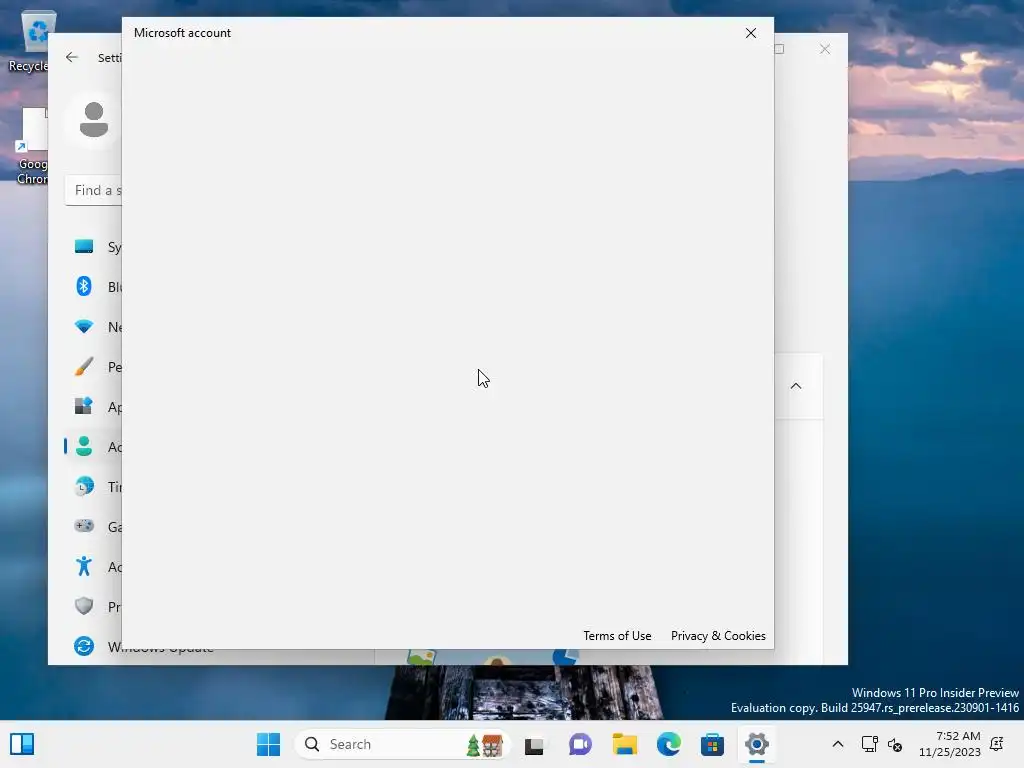1024x768 pixels.
Task: Select the Google Chrome desktop shortcut
Action: pyautogui.click(x=32, y=146)
